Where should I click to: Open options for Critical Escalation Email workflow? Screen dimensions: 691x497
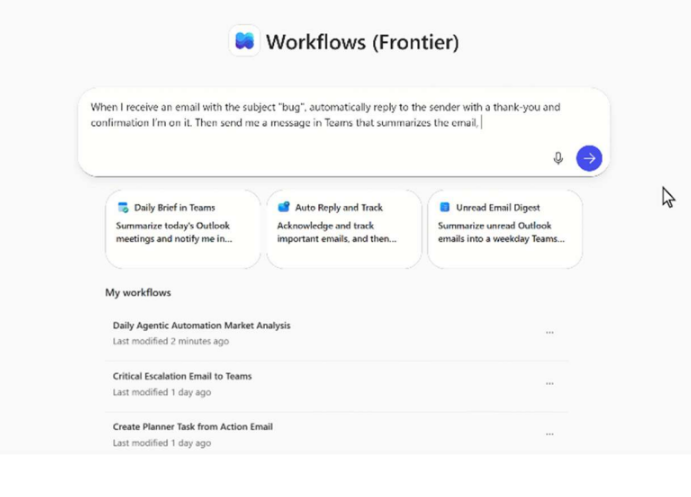(x=549, y=383)
